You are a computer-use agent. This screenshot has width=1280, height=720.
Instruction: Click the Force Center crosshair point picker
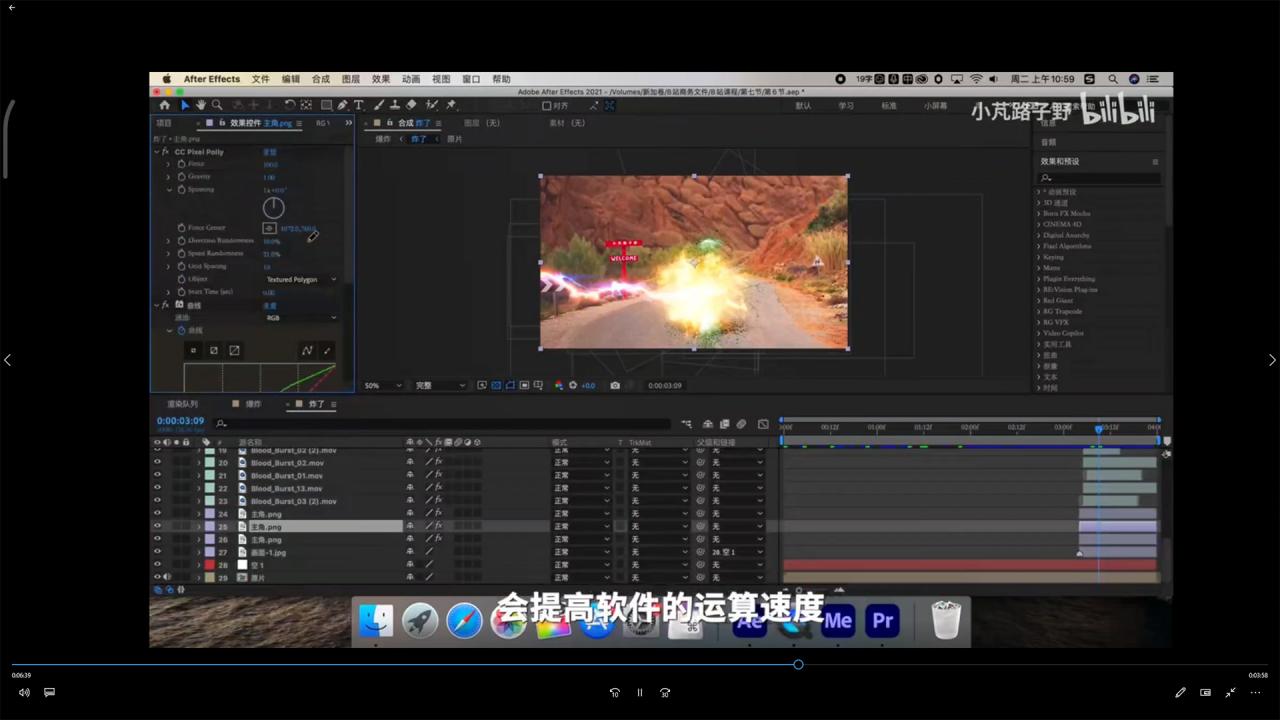click(x=268, y=228)
